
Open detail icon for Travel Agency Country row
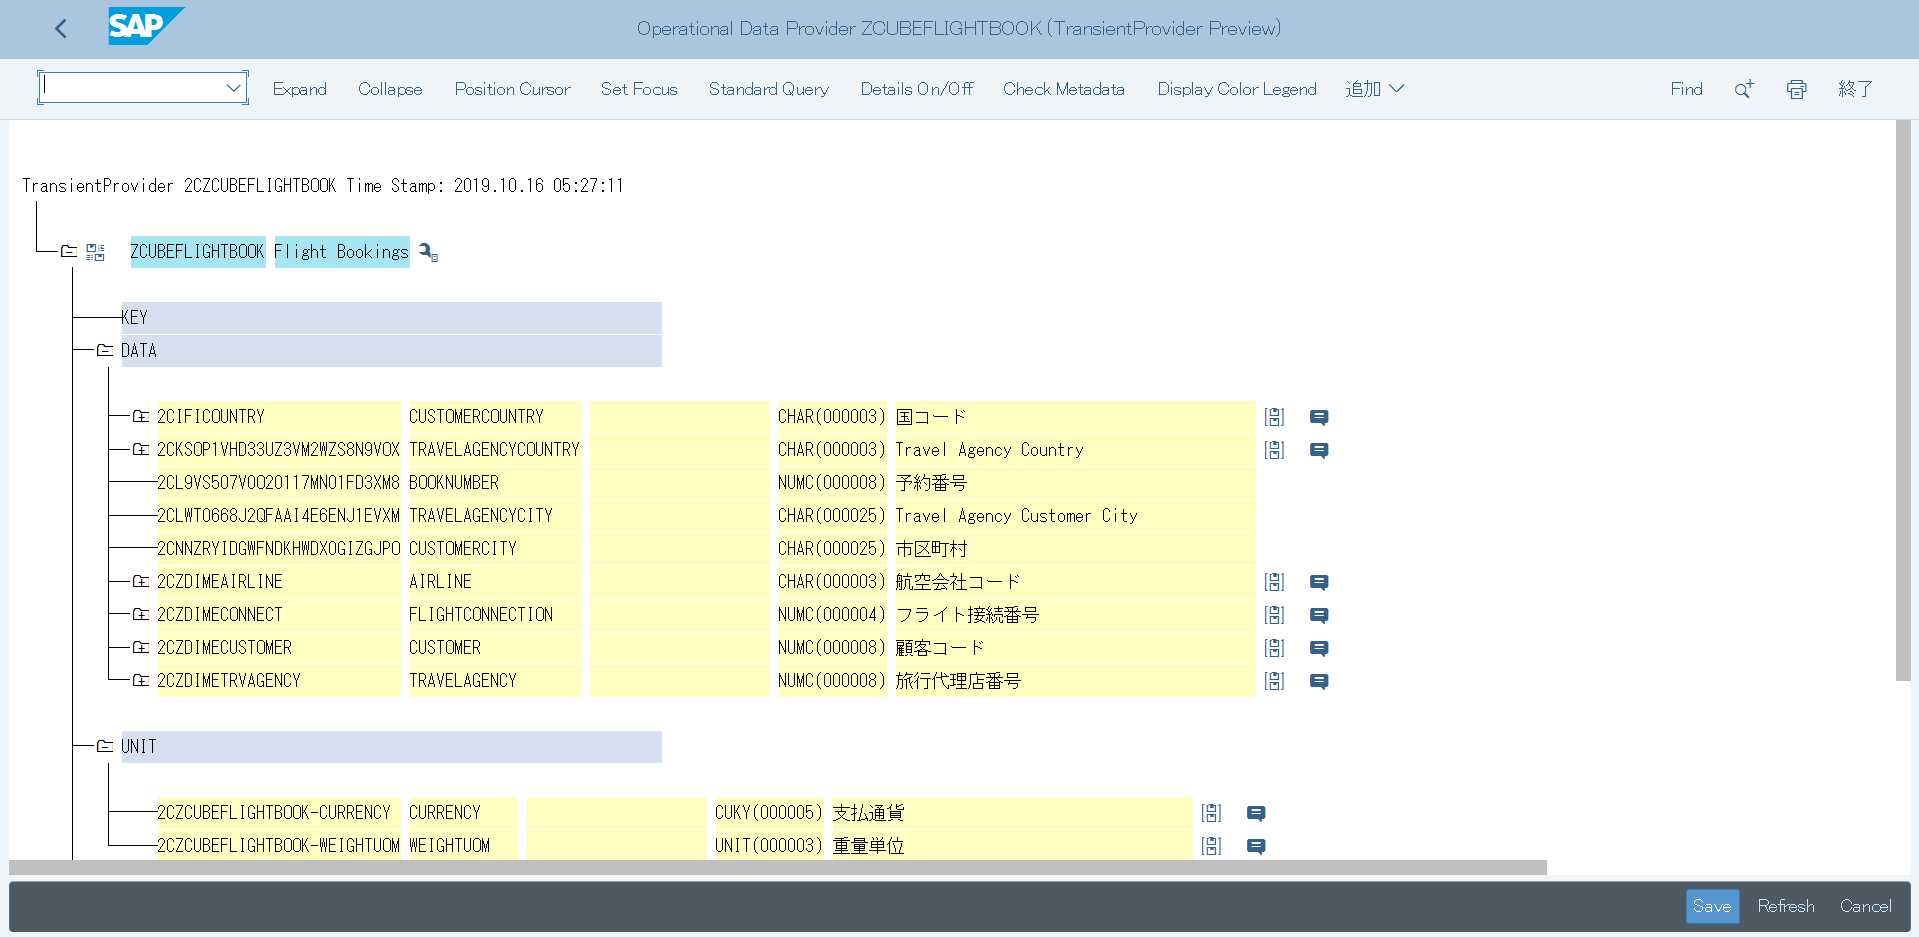click(1274, 450)
